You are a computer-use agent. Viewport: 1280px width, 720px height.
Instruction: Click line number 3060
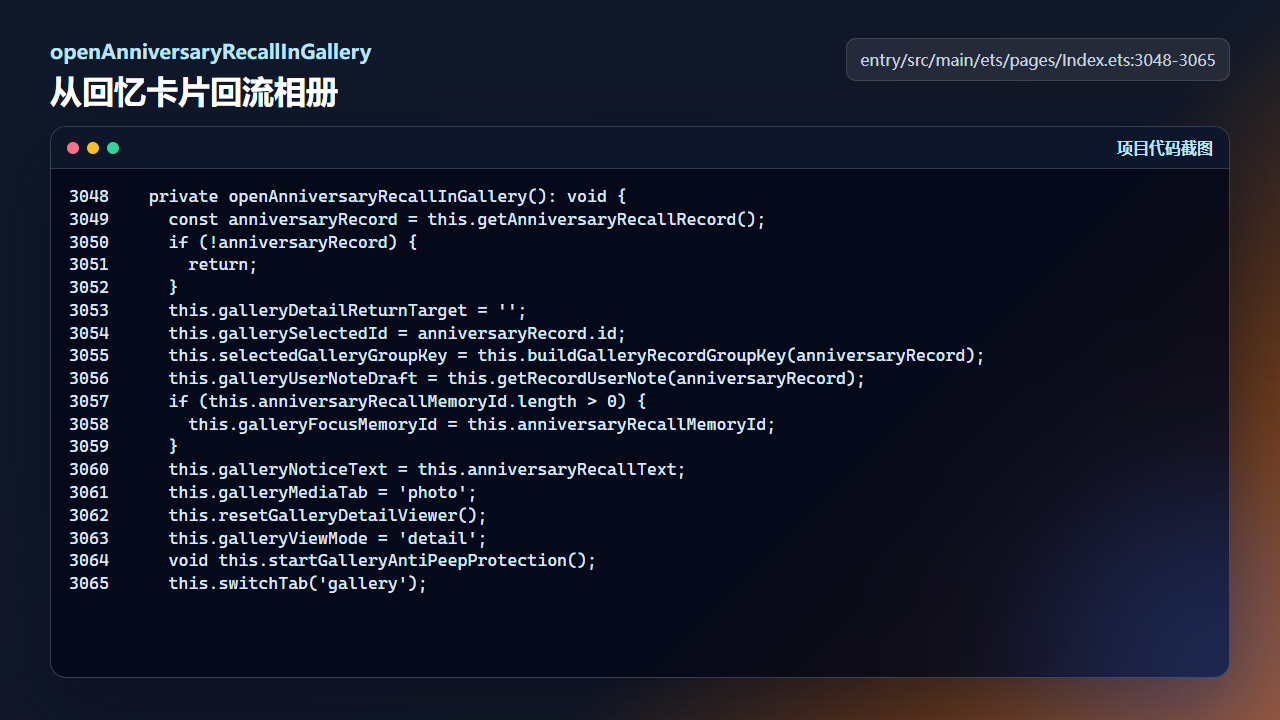tap(89, 470)
